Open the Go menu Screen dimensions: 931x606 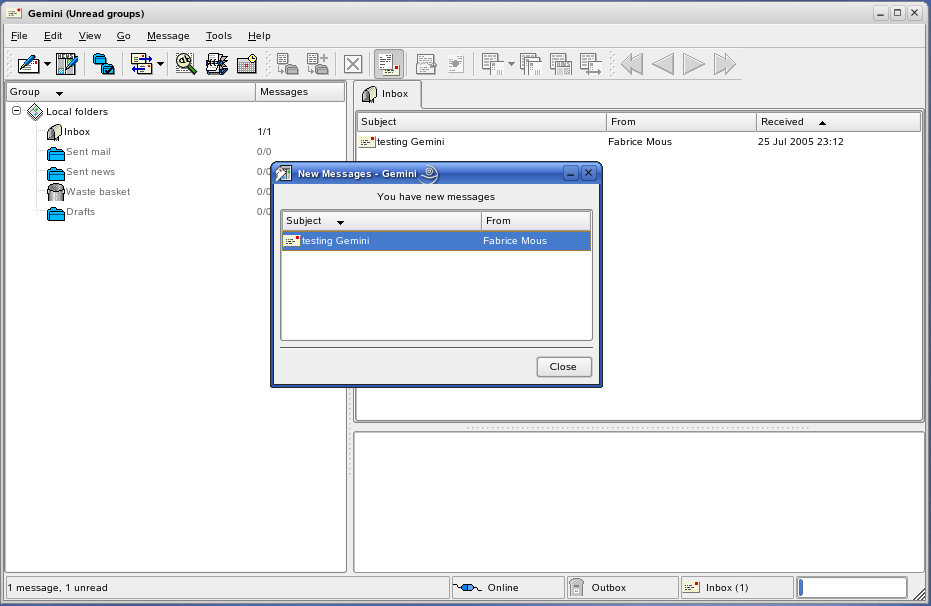pyautogui.click(x=124, y=36)
